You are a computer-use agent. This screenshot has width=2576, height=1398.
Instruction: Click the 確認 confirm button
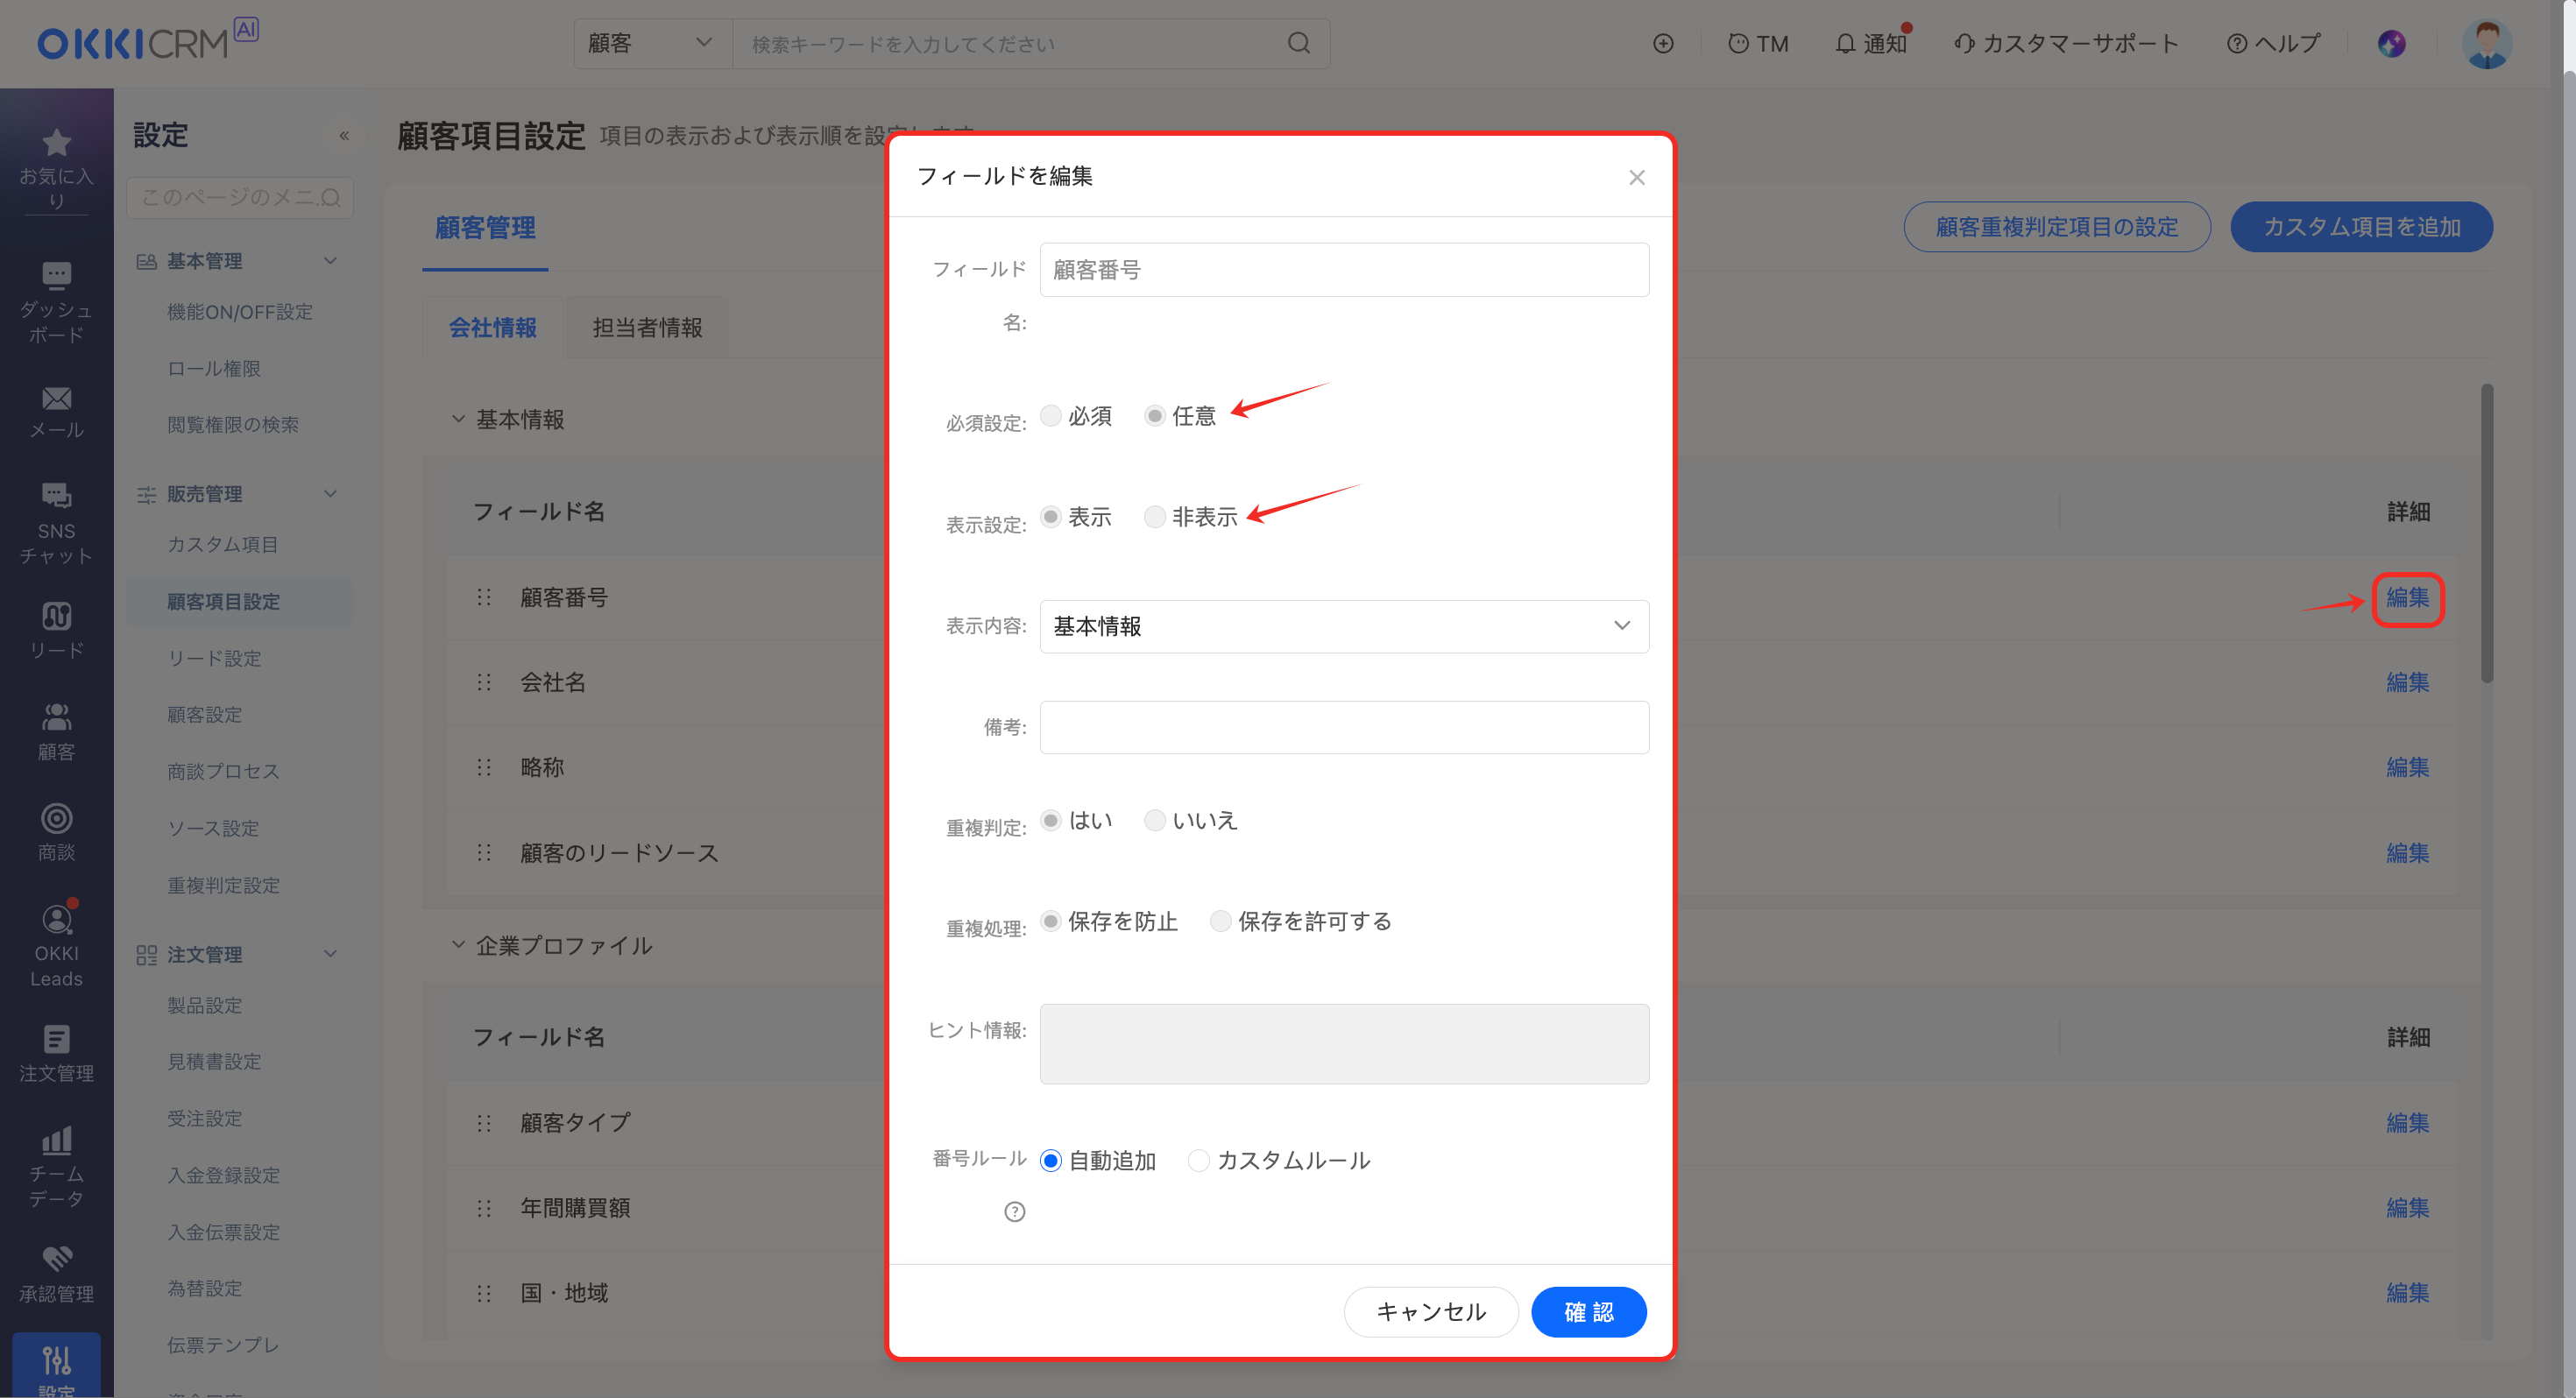[x=1588, y=1311]
